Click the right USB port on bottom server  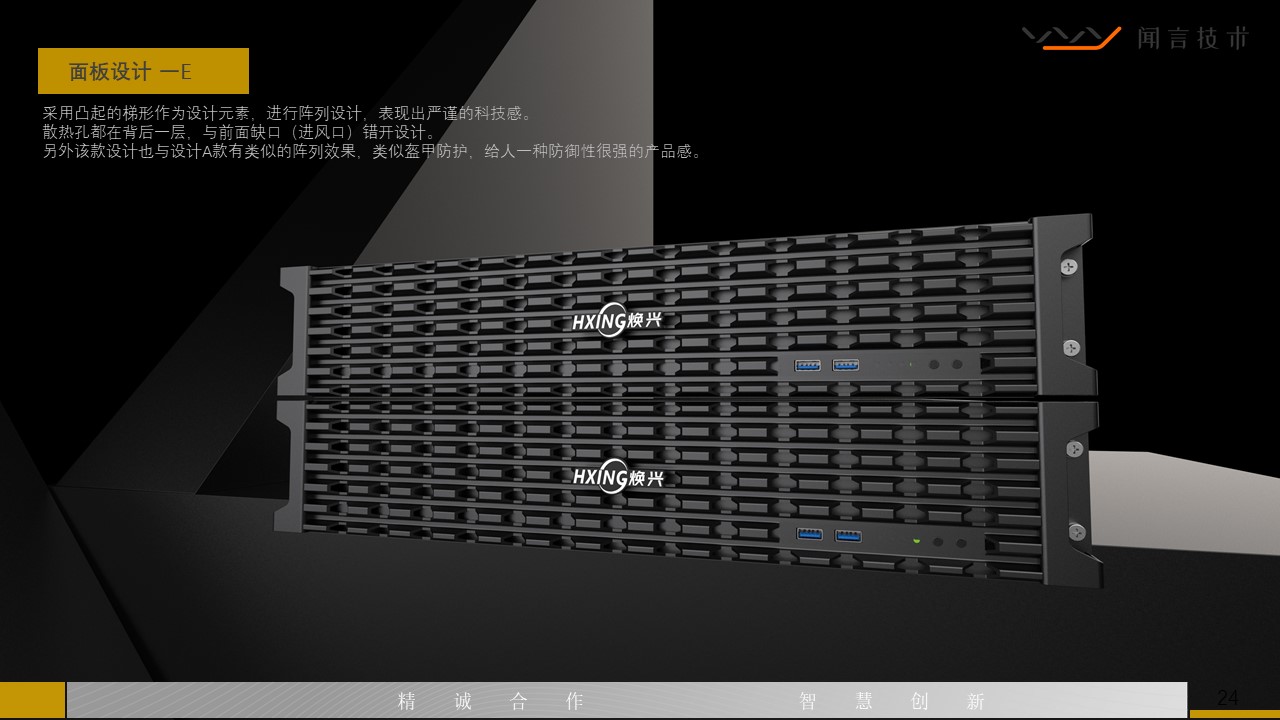click(x=848, y=537)
